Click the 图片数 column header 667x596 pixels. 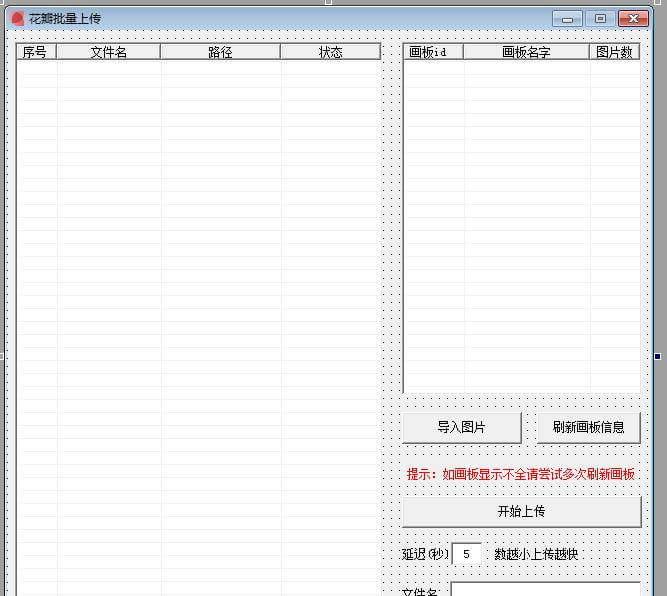pos(614,52)
